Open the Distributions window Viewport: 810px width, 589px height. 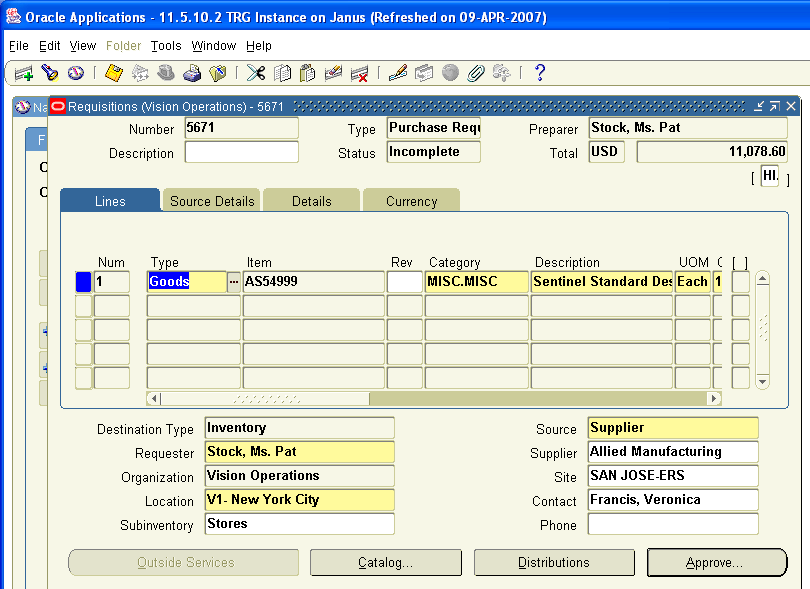click(554, 562)
